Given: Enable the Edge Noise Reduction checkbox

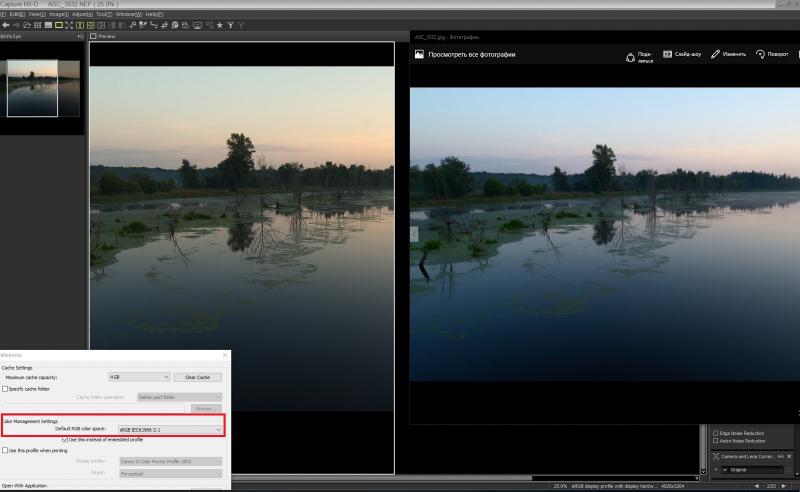Looking at the screenshot, I should (715, 433).
